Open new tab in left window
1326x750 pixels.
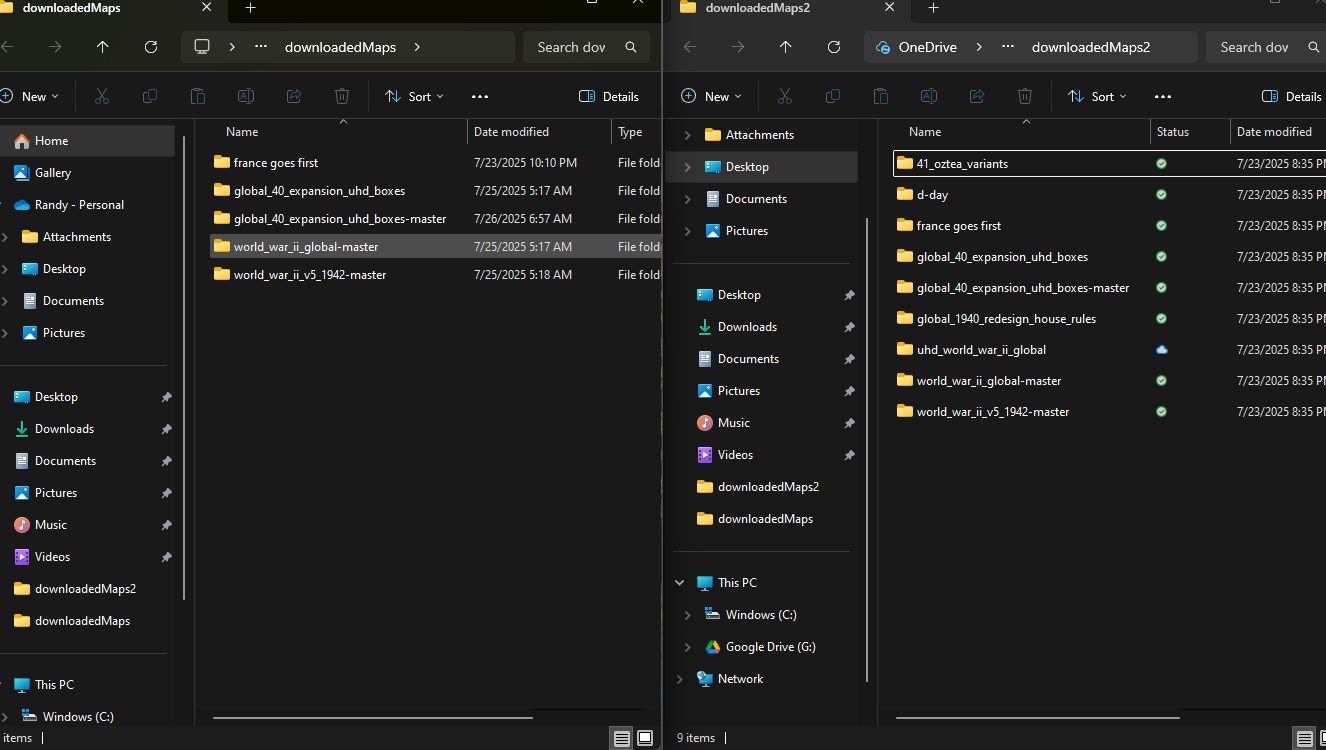click(x=251, y=8)
